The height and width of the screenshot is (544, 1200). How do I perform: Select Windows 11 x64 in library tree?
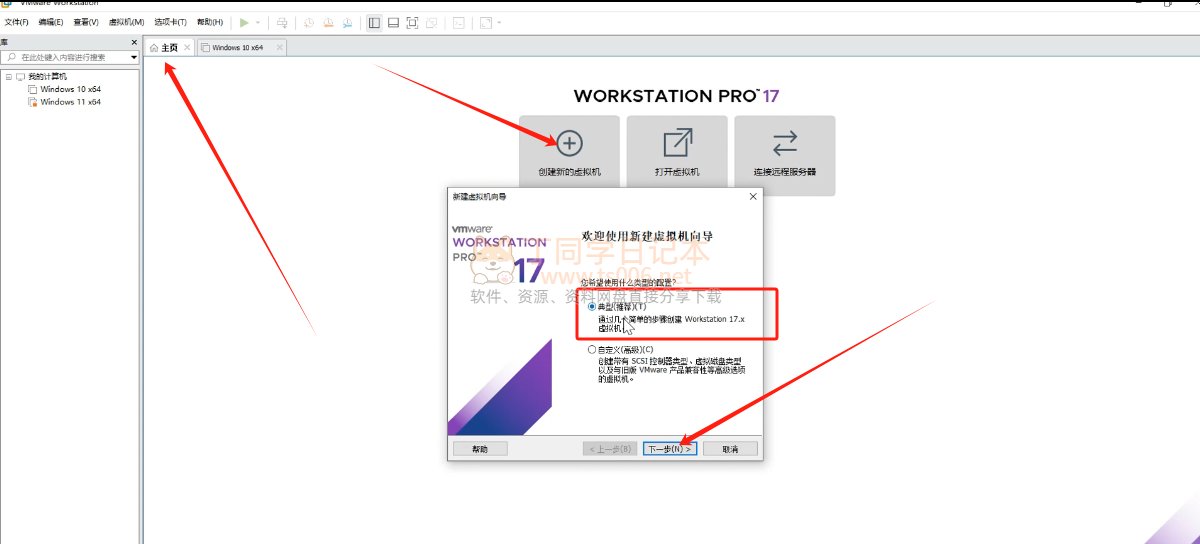70,102
